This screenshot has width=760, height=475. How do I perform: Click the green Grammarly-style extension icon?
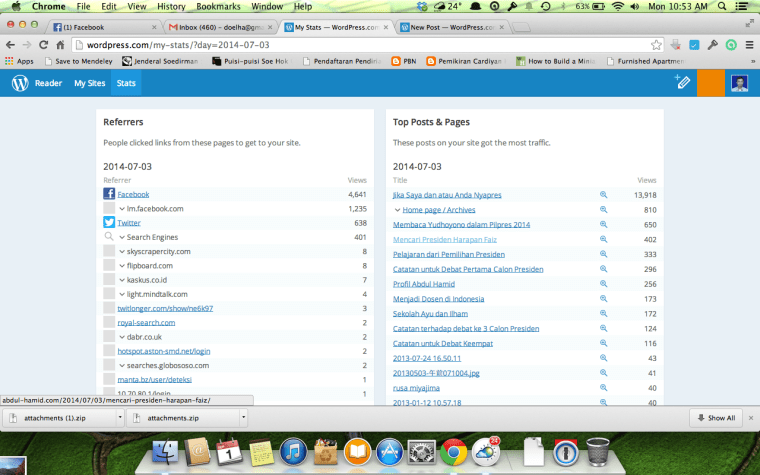pyautogui.click(x=731, y=45)
